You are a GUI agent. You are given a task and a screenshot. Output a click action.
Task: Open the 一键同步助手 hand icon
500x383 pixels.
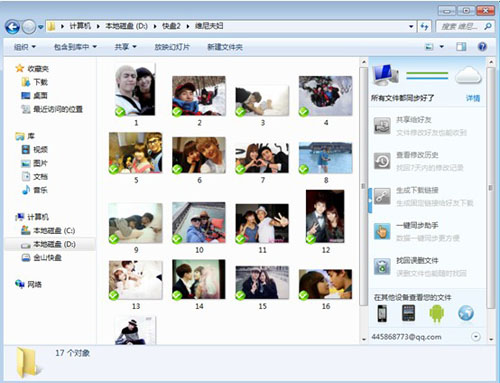(382, 231)
